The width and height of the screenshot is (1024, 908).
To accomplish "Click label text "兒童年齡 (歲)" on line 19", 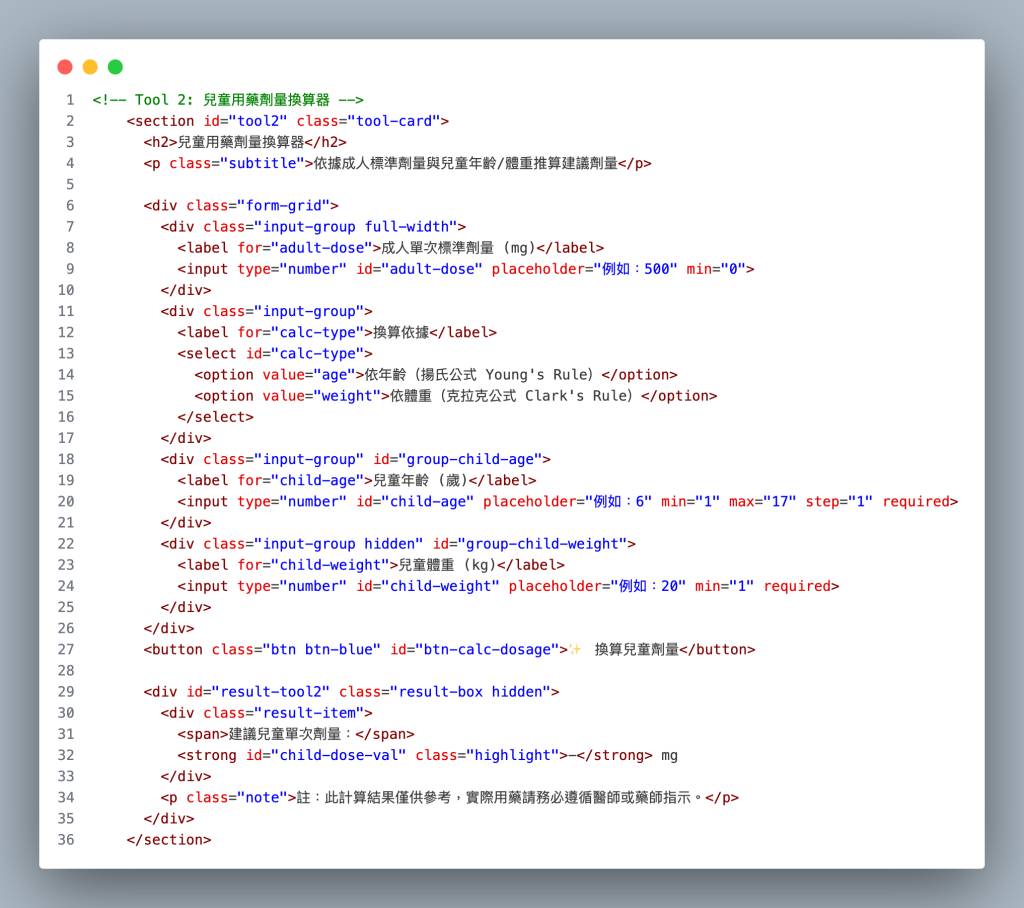I will (x=421, y=481).
